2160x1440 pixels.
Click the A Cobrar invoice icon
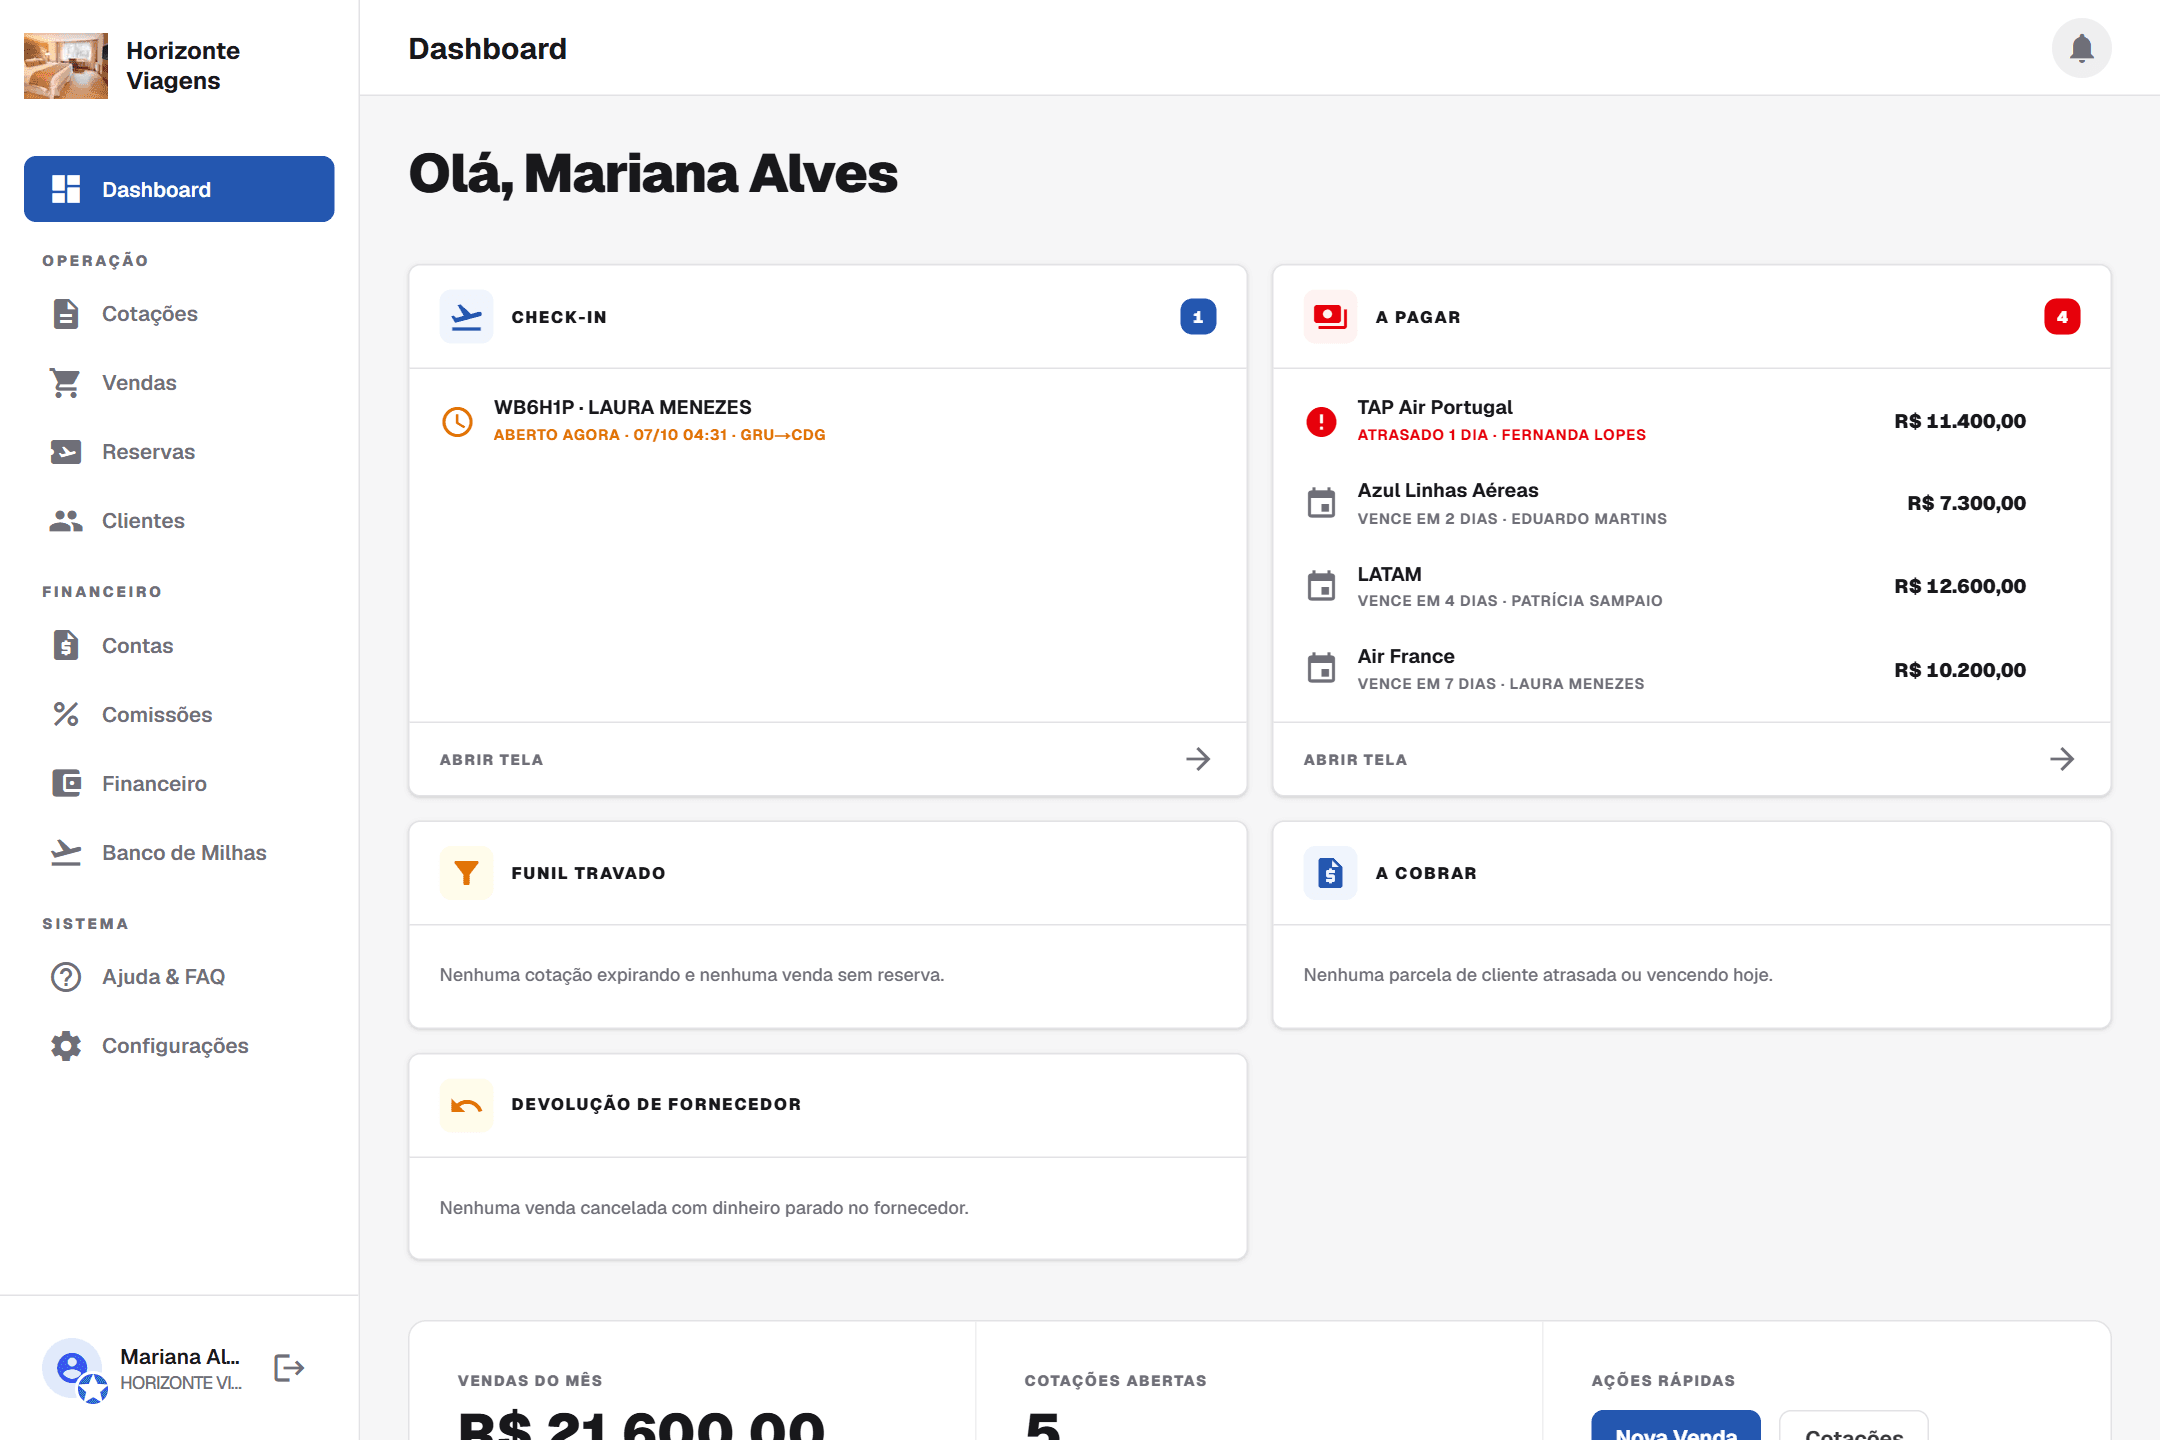pos(1330,873)
